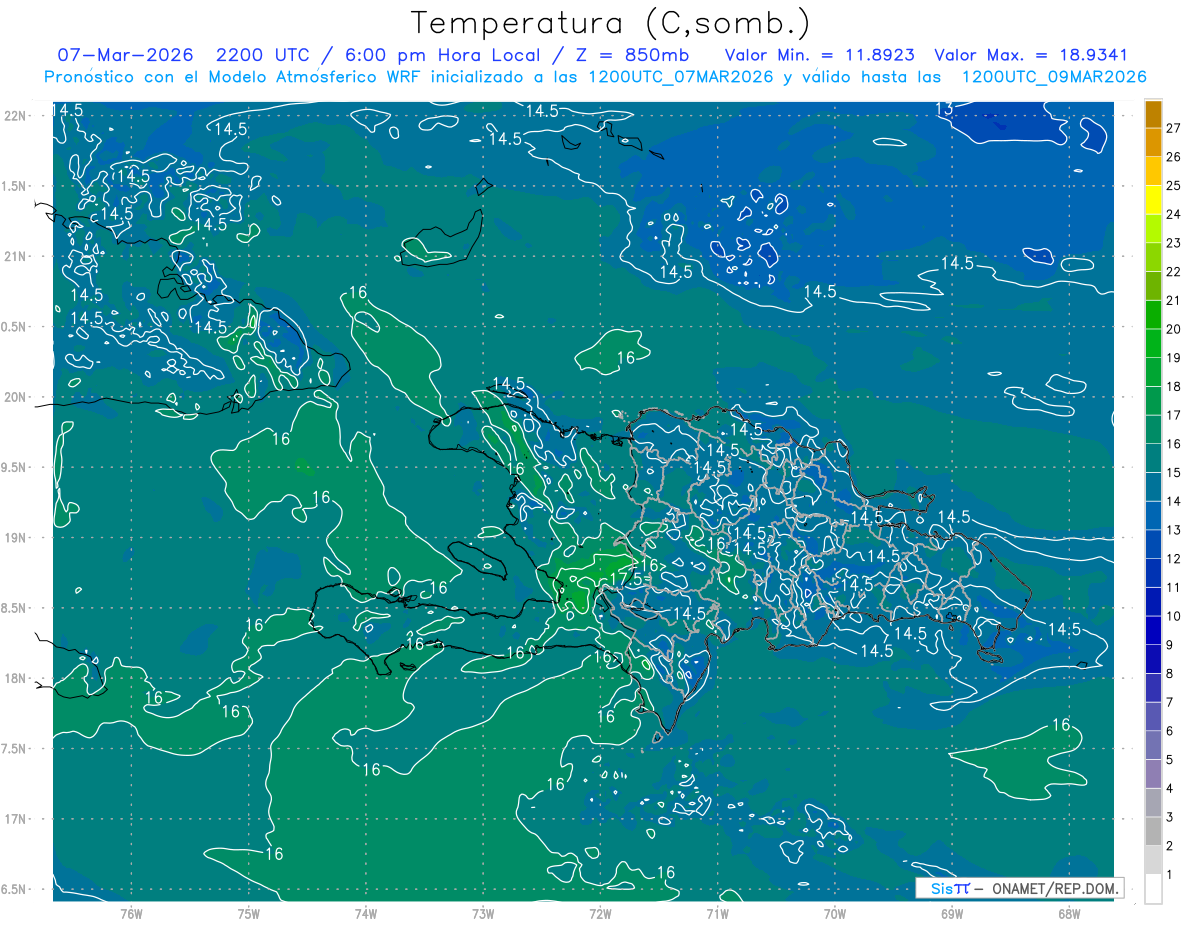1200x927 pixels.
Task: Pick the yellow legend swatch between 24 and 25
Action: coord(1153,200)
